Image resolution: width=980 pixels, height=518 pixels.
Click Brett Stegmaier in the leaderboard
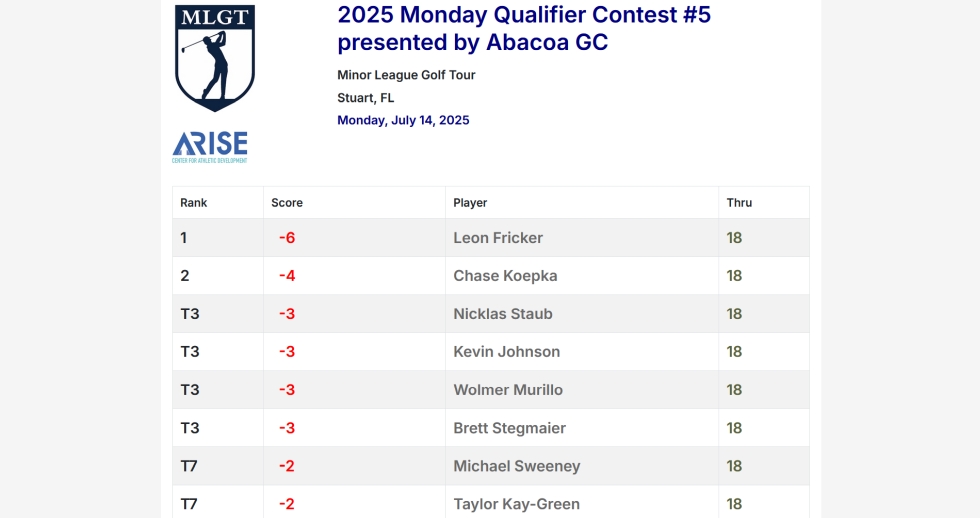[509, 428]
